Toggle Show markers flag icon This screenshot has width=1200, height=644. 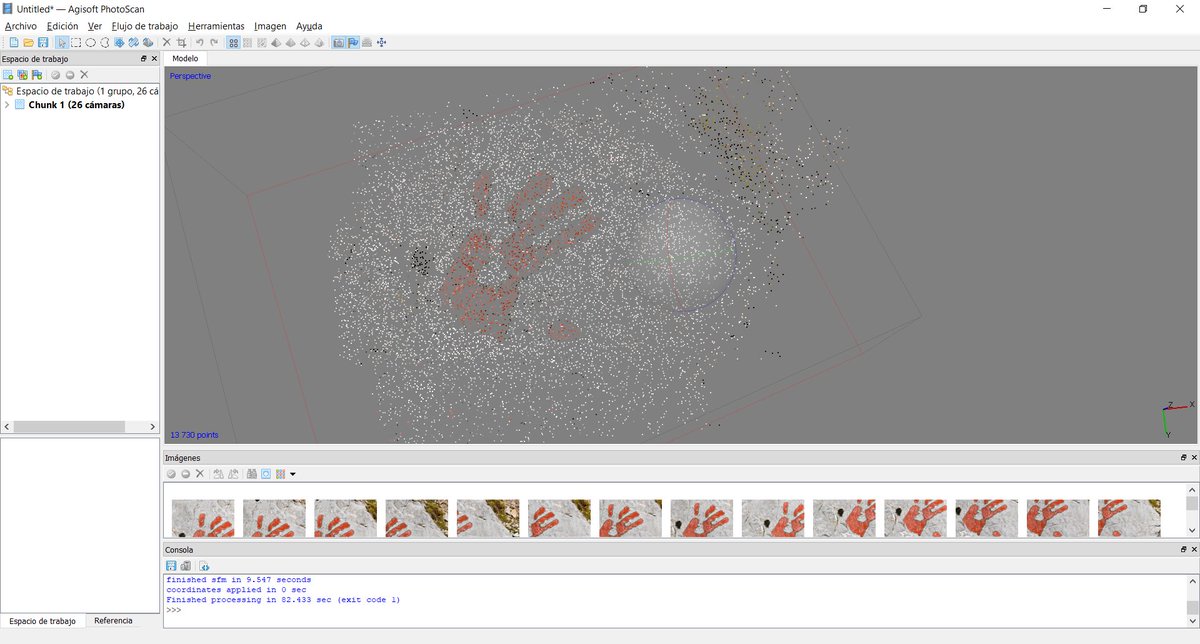point(353,43)
